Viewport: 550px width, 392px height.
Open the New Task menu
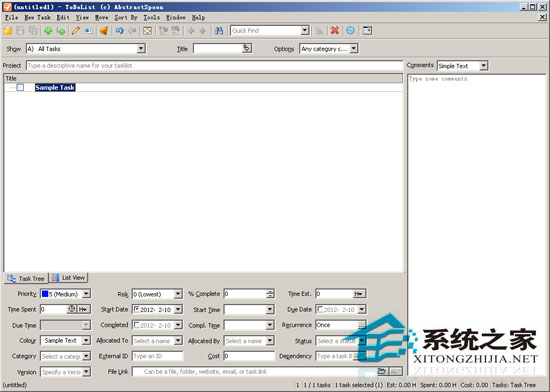pyautogui.click(x=37, y=17)
